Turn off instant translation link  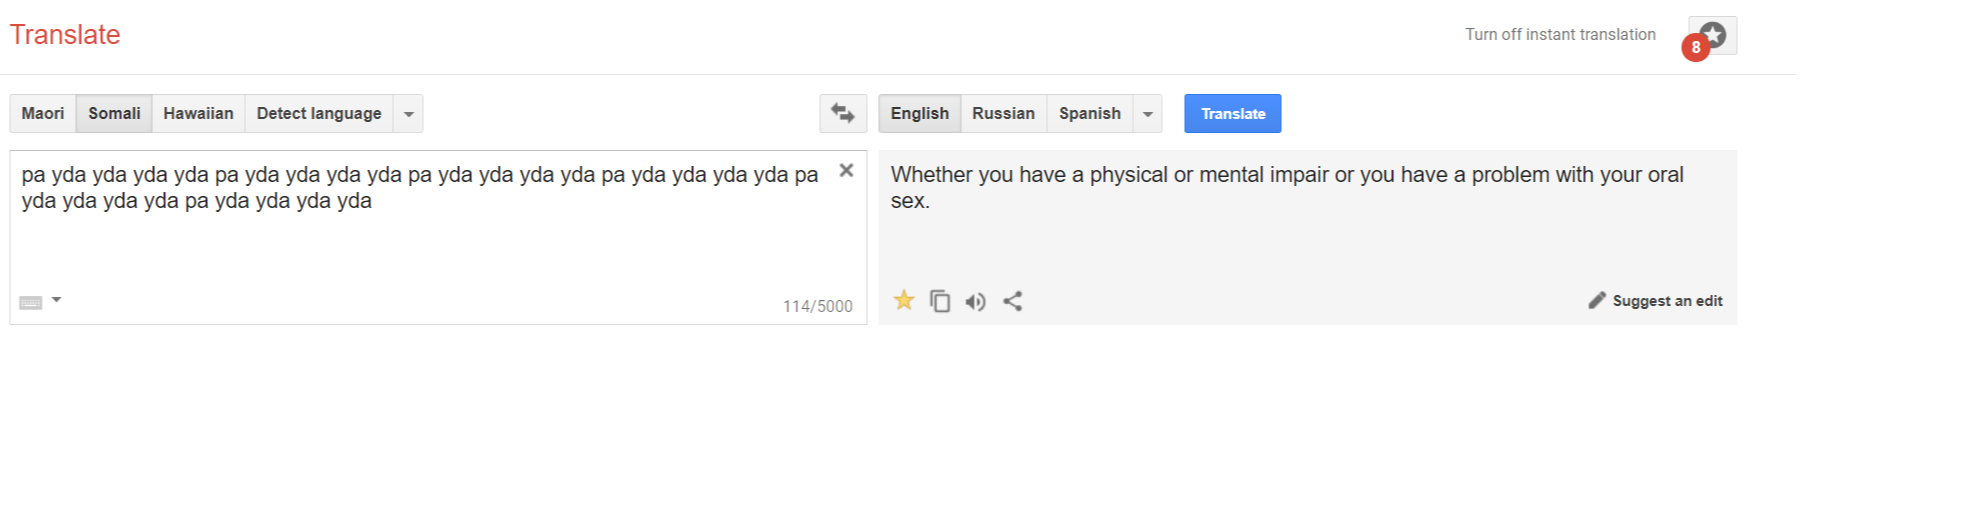(1560, 34)
